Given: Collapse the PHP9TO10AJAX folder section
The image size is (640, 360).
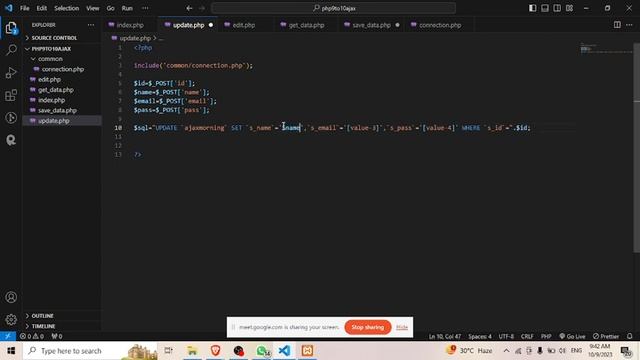Looking at the screenshot, I should [61, 49].
